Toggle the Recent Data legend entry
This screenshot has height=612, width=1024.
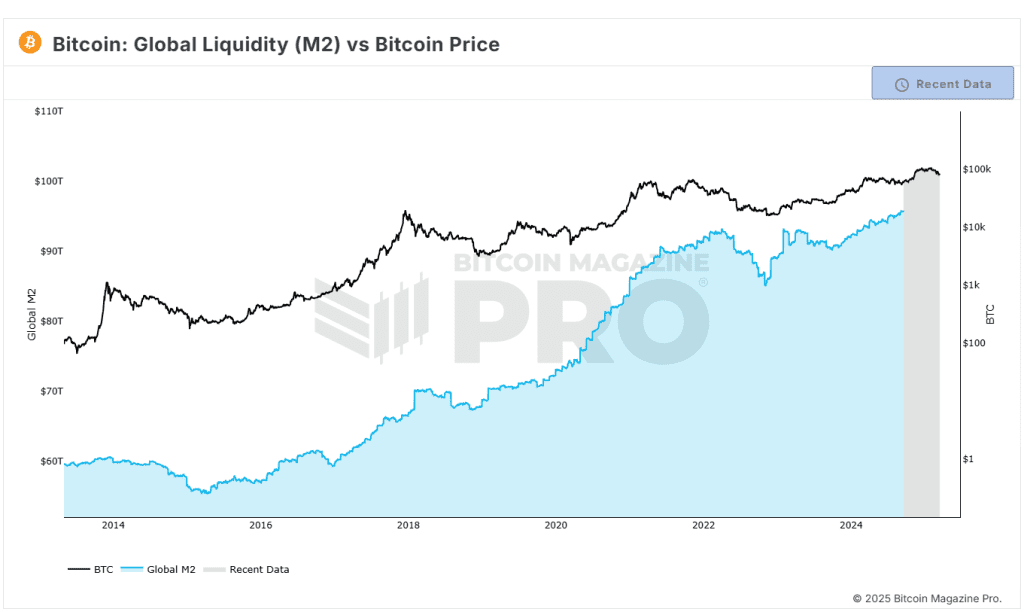click(246, 569)
